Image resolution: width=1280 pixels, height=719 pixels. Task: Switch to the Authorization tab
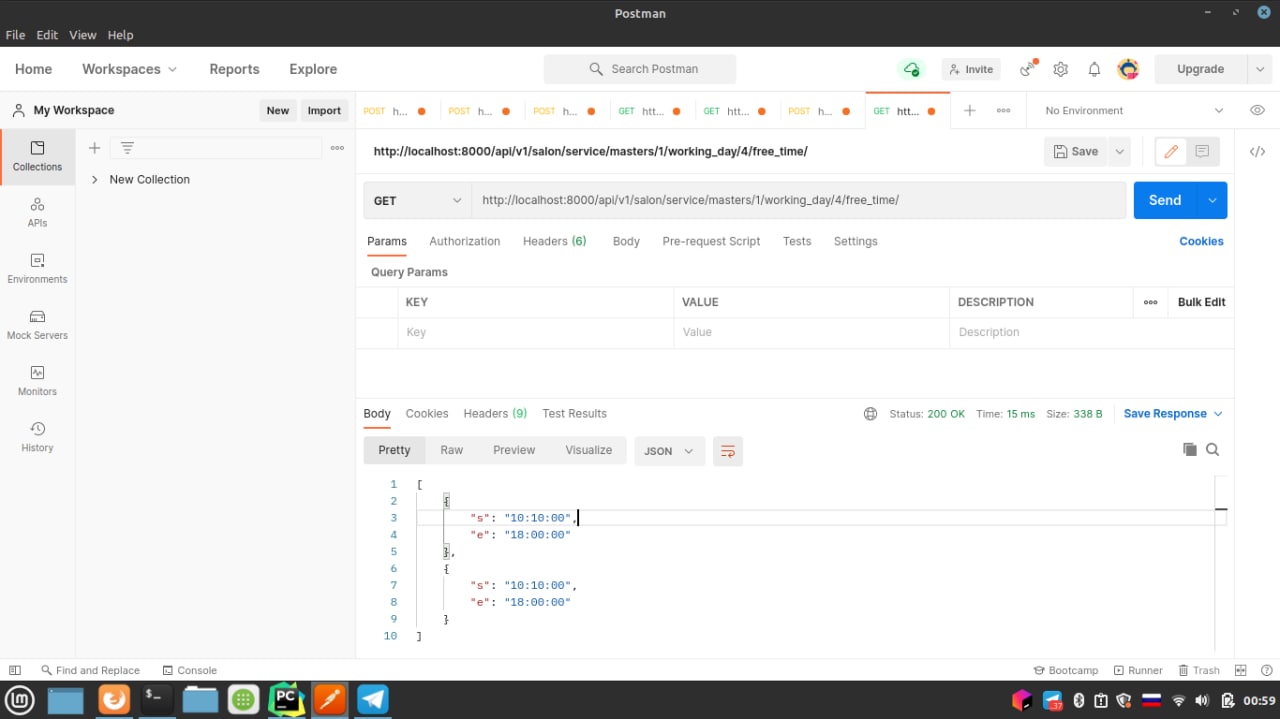(464, 241)
